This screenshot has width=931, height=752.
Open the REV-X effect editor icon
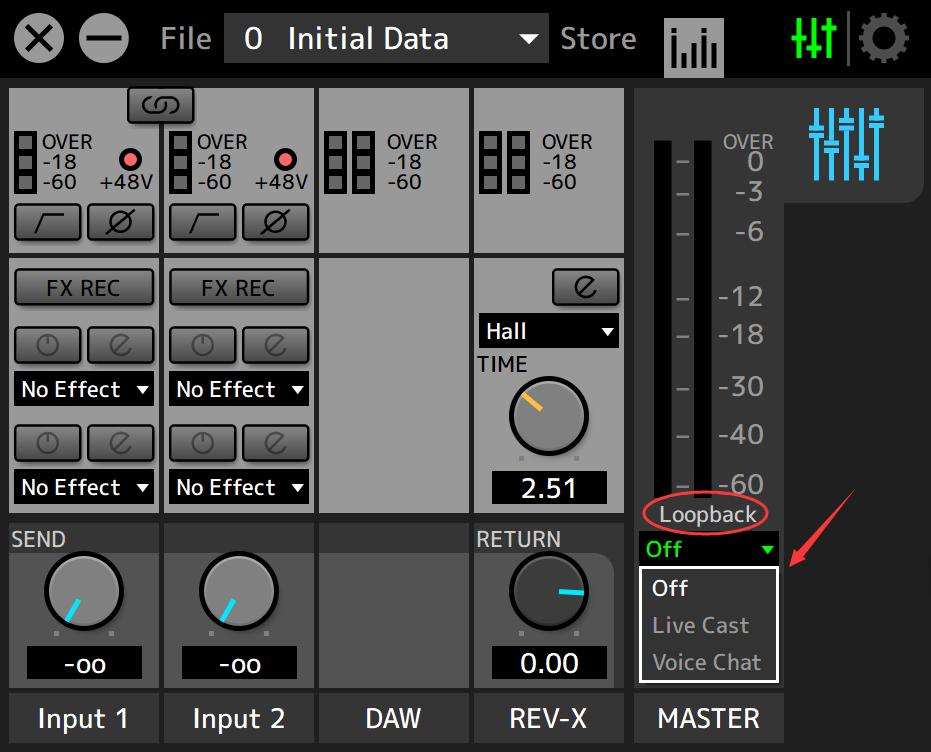[x=585, y=288]
